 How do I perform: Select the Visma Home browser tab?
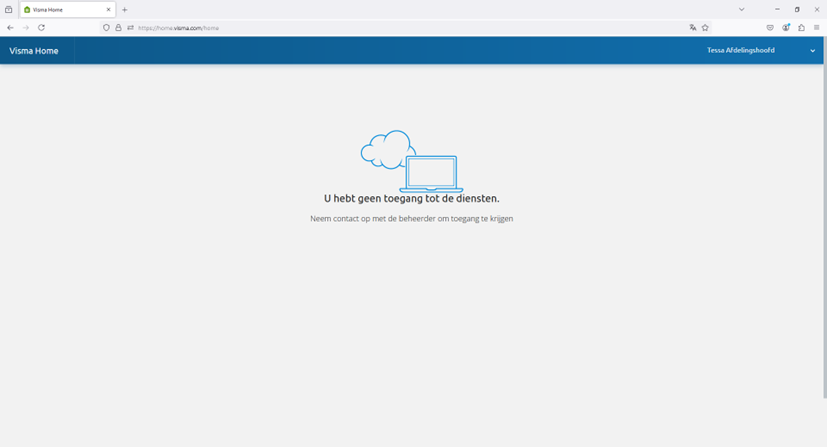pos(68,9)
